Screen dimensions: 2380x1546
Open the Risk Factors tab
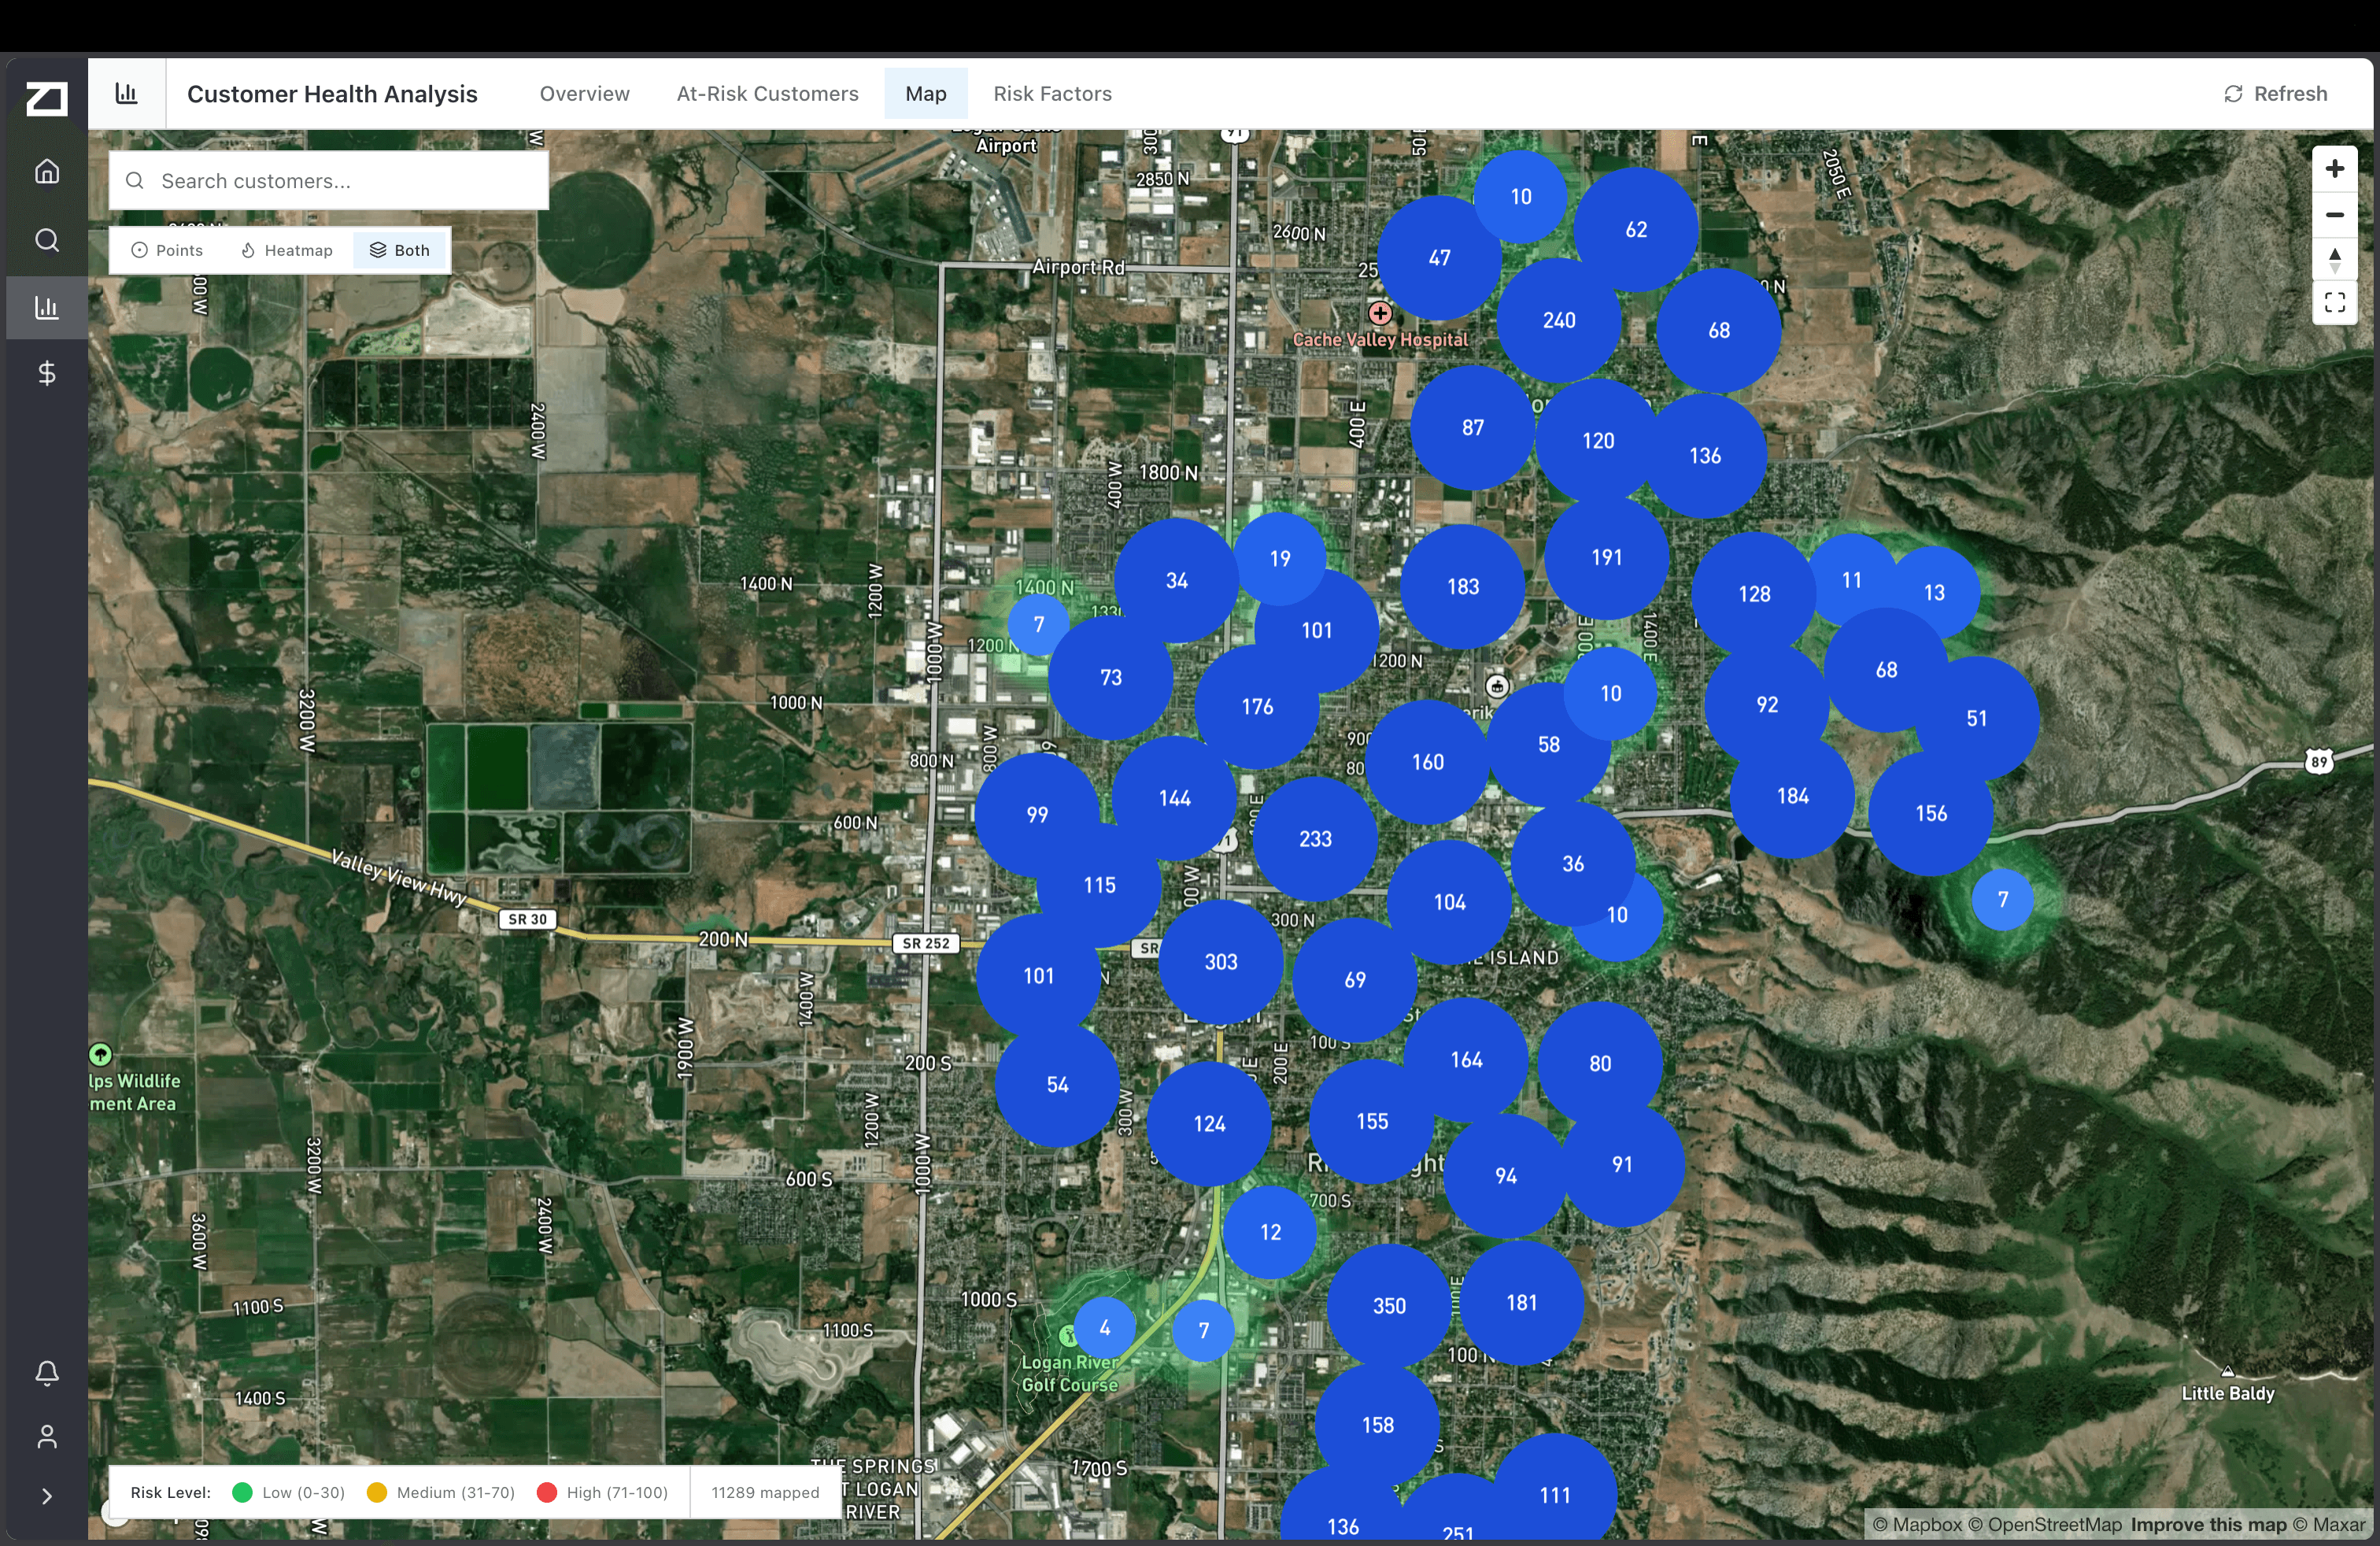tap(1052, 94)
